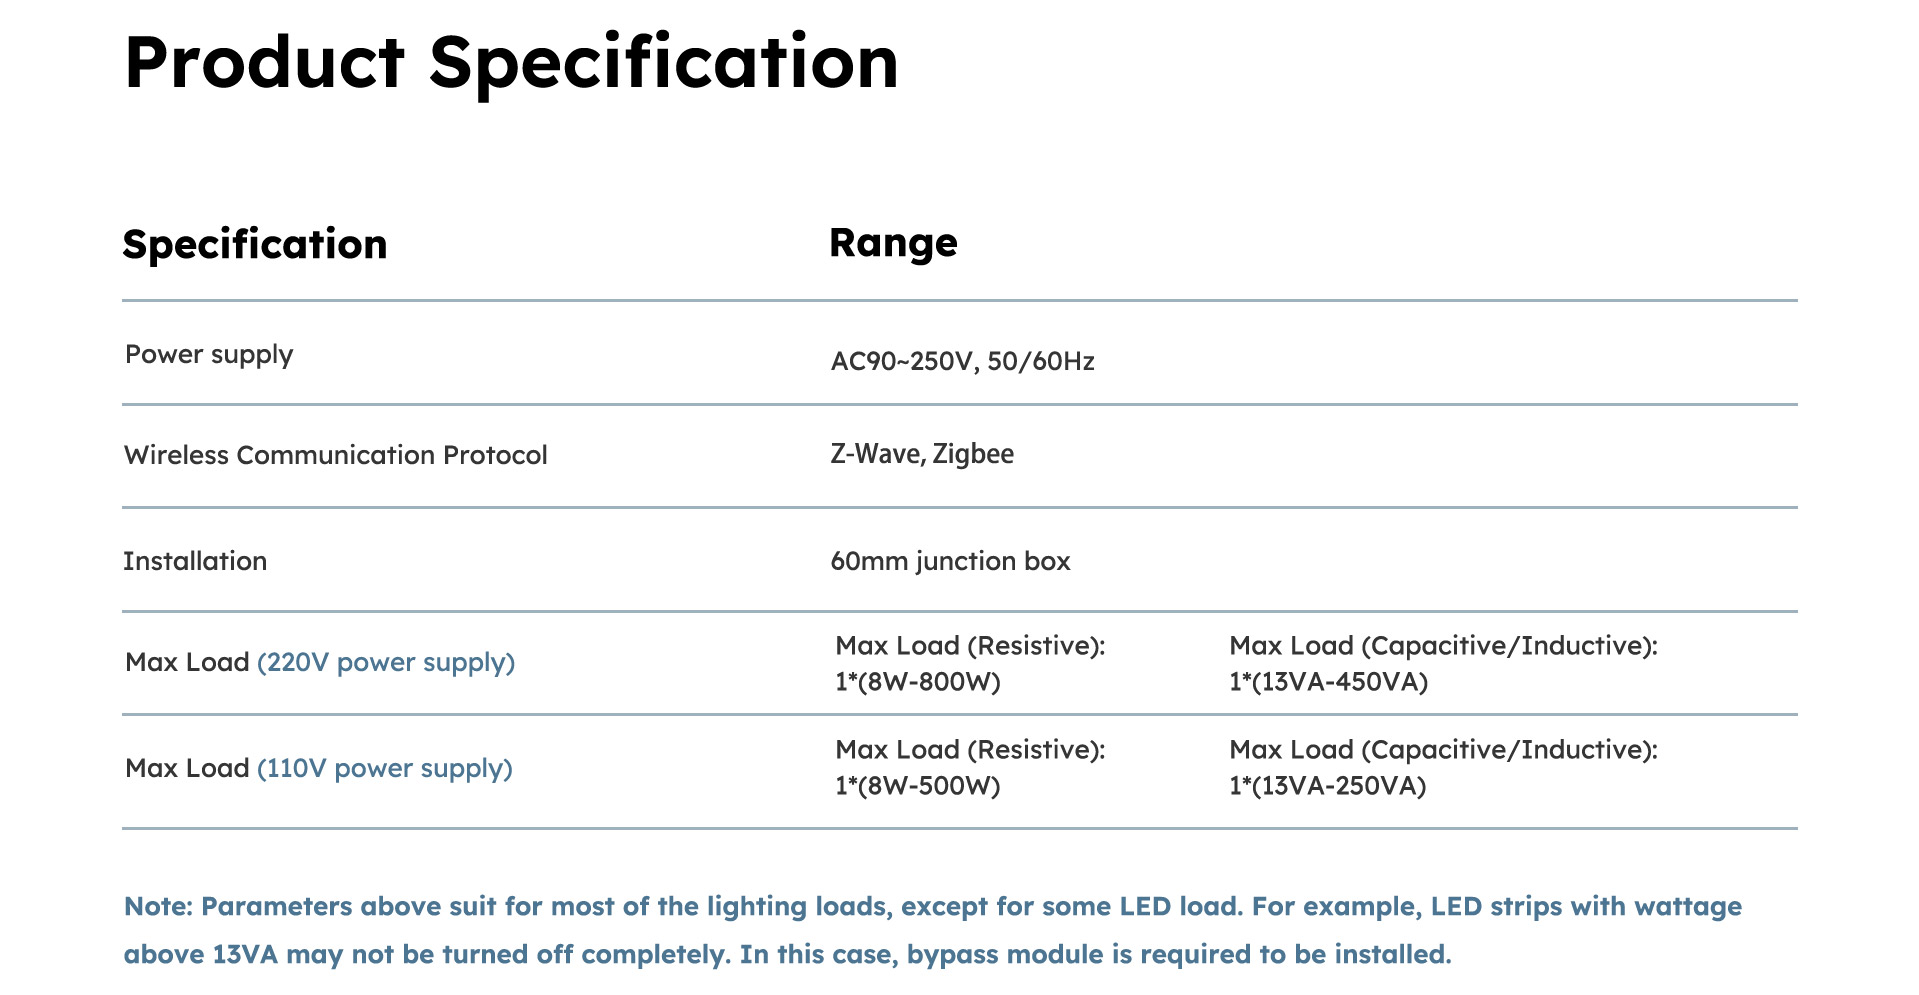
Task: Click the 1*(13VA-250VA) capacitive load value
Action: tap(1327, 786)
